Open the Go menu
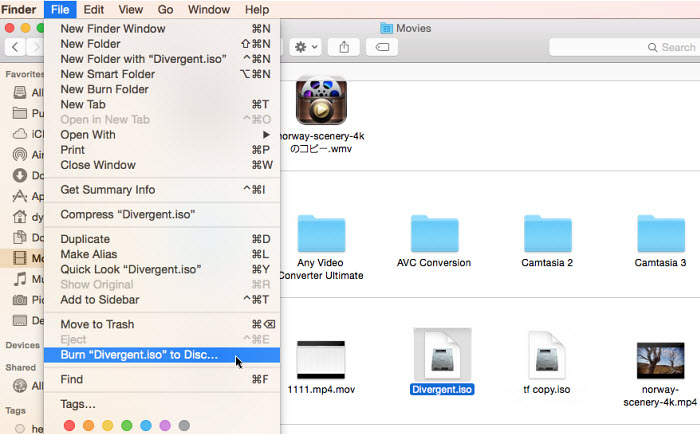Viewport: 700px width, 434px height. [x=165, y=9]
